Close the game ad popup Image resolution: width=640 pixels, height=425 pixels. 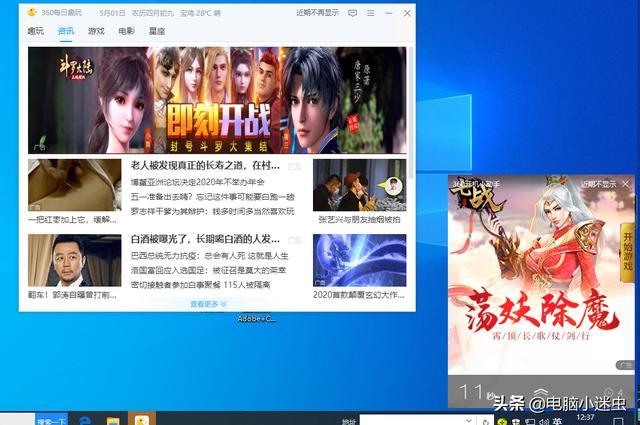[626, 184]
